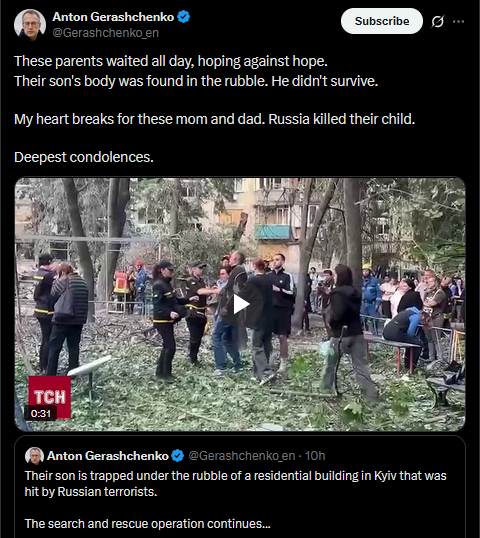Click the quoted post author name

tap(107, 456)
